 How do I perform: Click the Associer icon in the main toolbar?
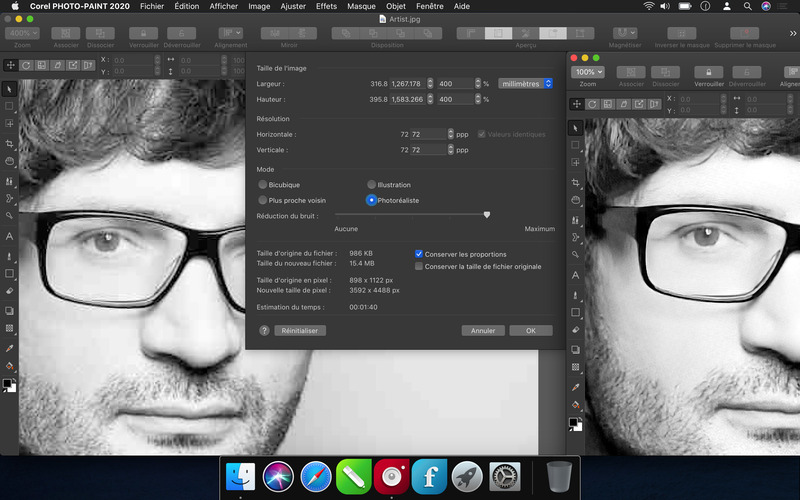pos(66,33)
